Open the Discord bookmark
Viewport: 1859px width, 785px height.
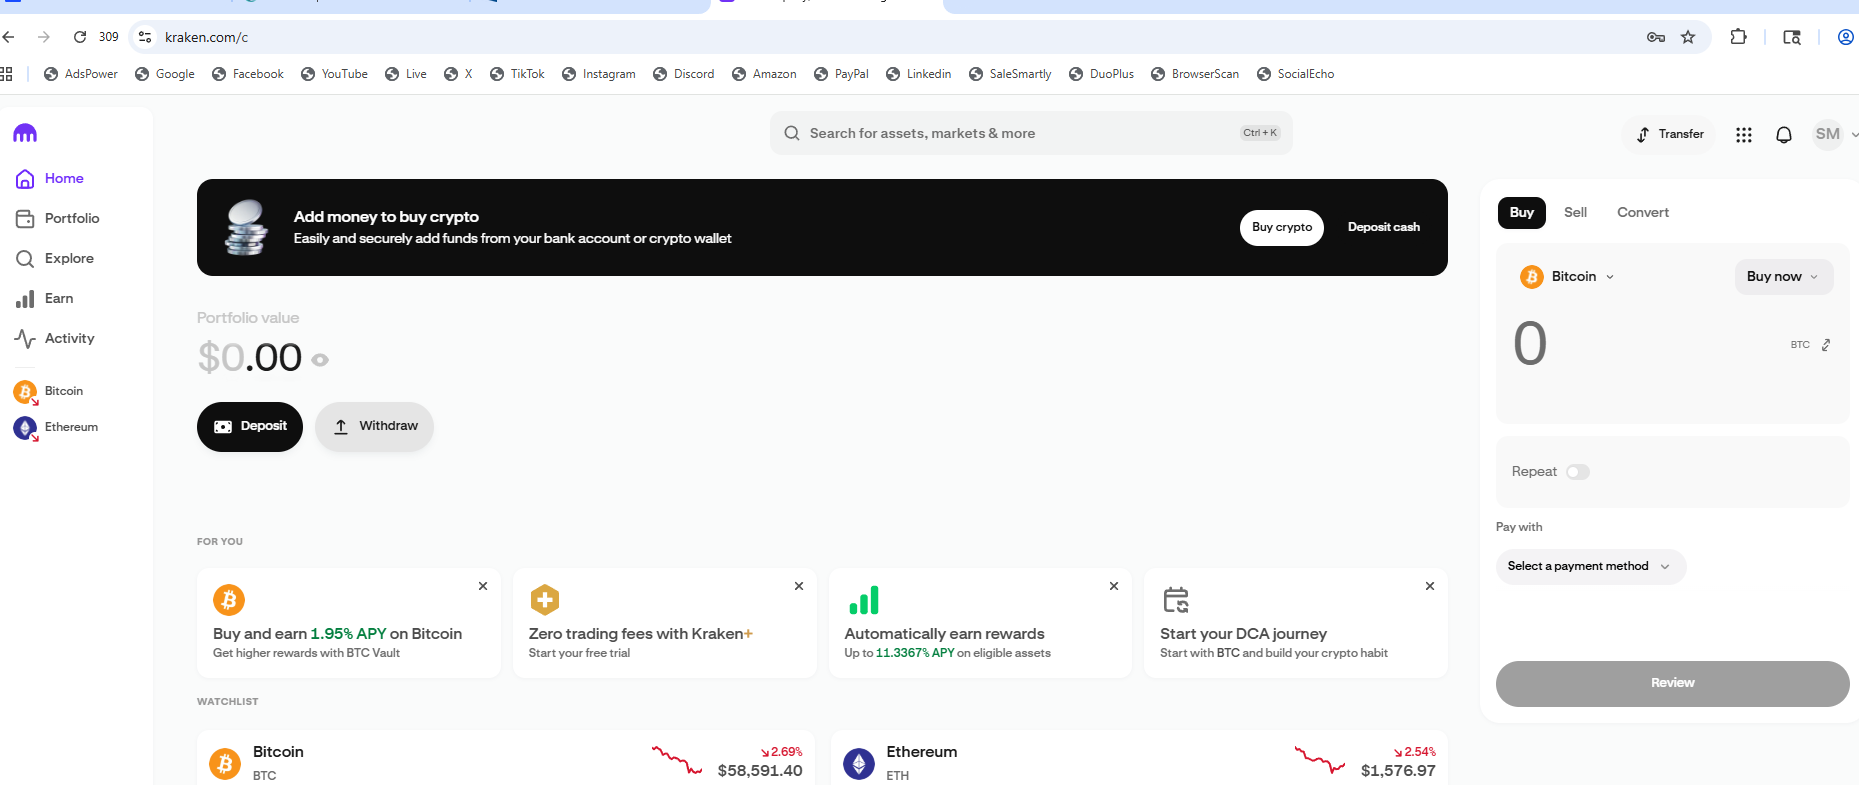coord(683,74)
